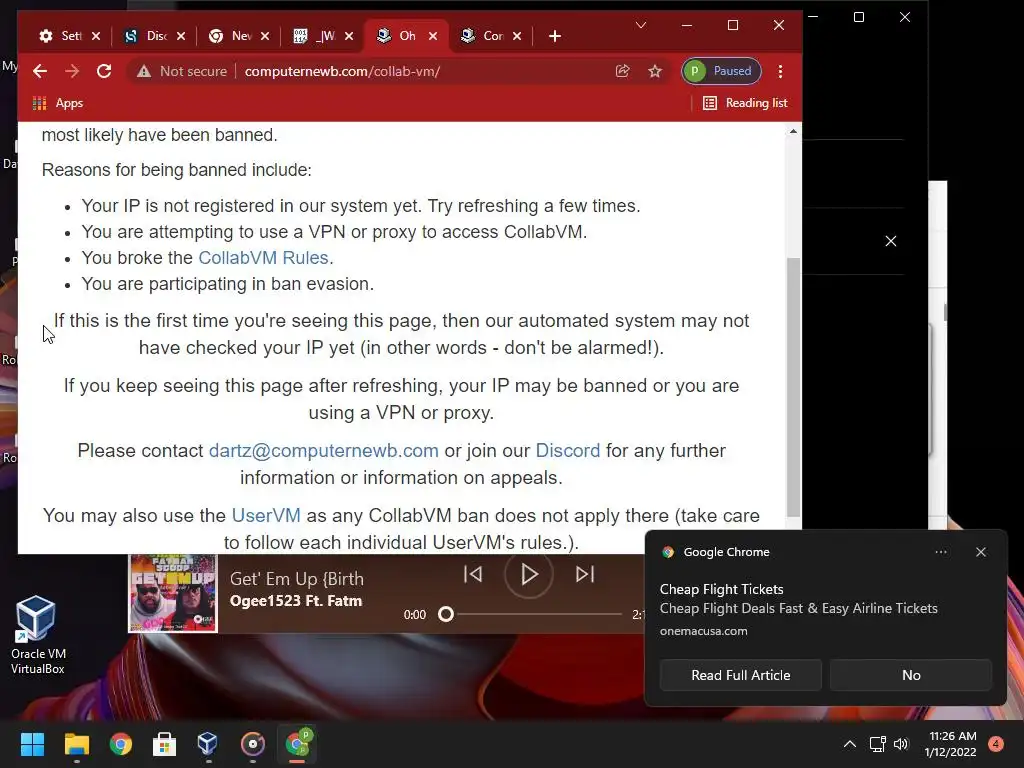Image resolution: width=1024 pixels, height=768 pixels.
Task: Open the clock showing 11:26 AM
Action: pos(950,744)
